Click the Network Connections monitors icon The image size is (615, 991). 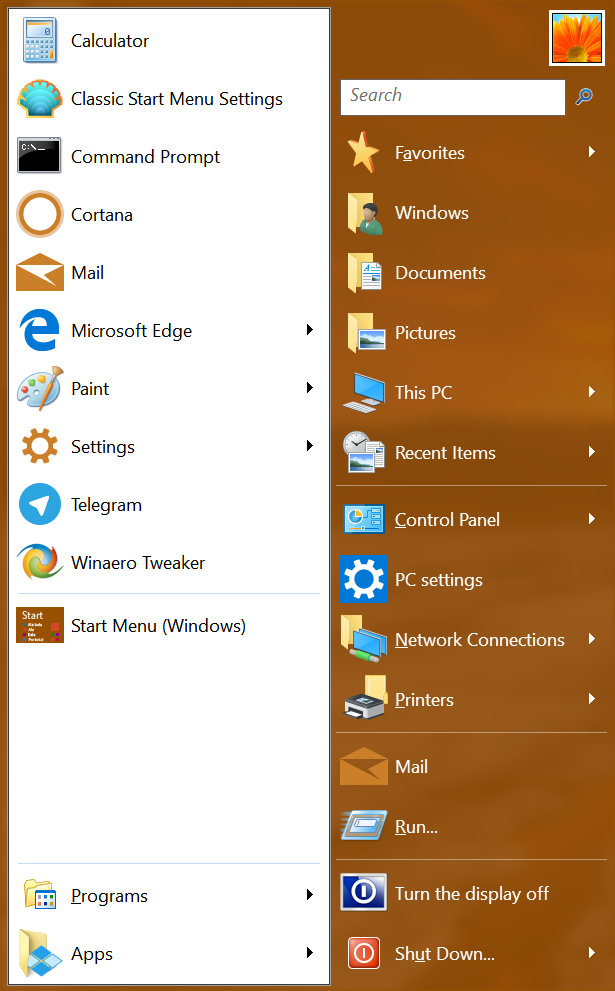click(364, 639)
